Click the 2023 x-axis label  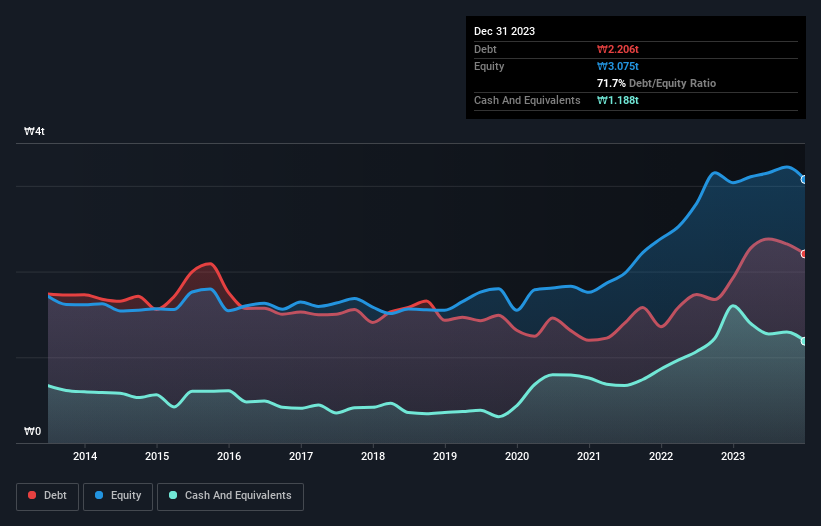click(x=733, y=456)
